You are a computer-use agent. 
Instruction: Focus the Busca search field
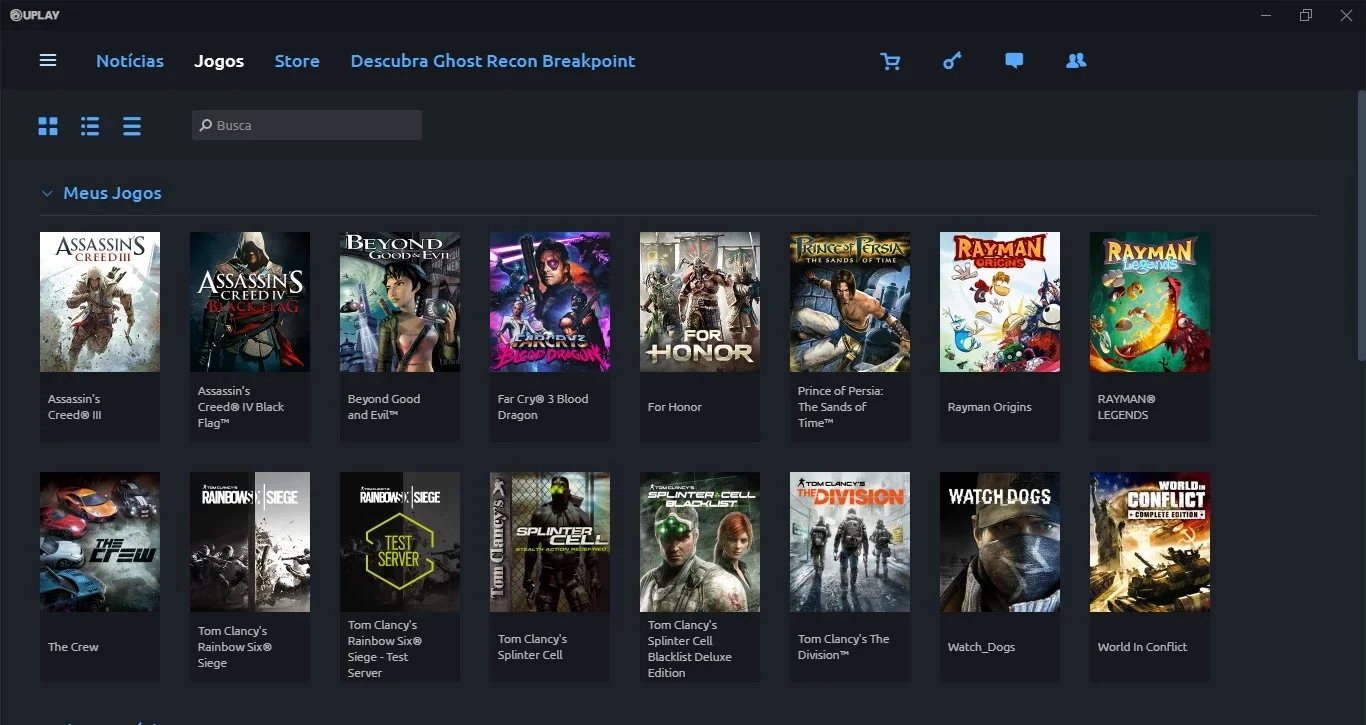307,125
